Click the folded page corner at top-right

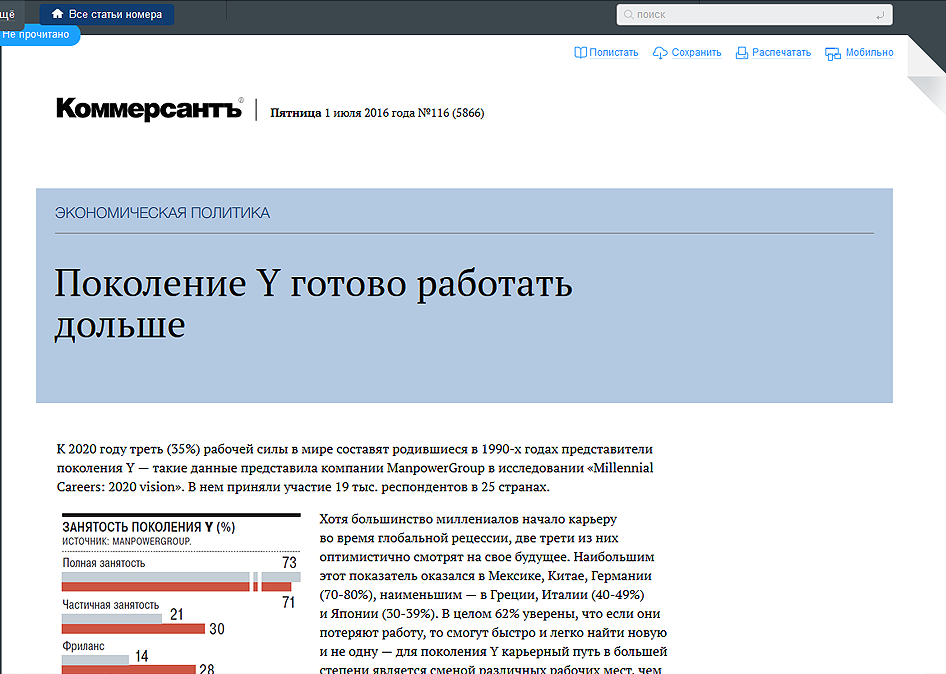click(925, 65)
